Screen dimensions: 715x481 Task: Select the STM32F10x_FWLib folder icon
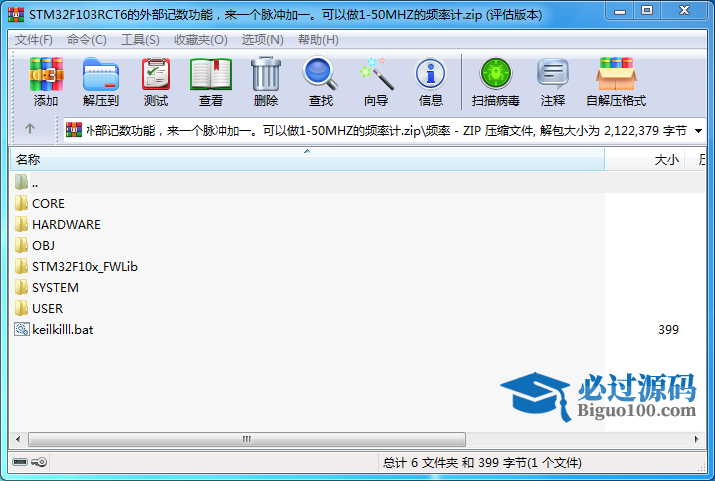(x=21, y=266)
